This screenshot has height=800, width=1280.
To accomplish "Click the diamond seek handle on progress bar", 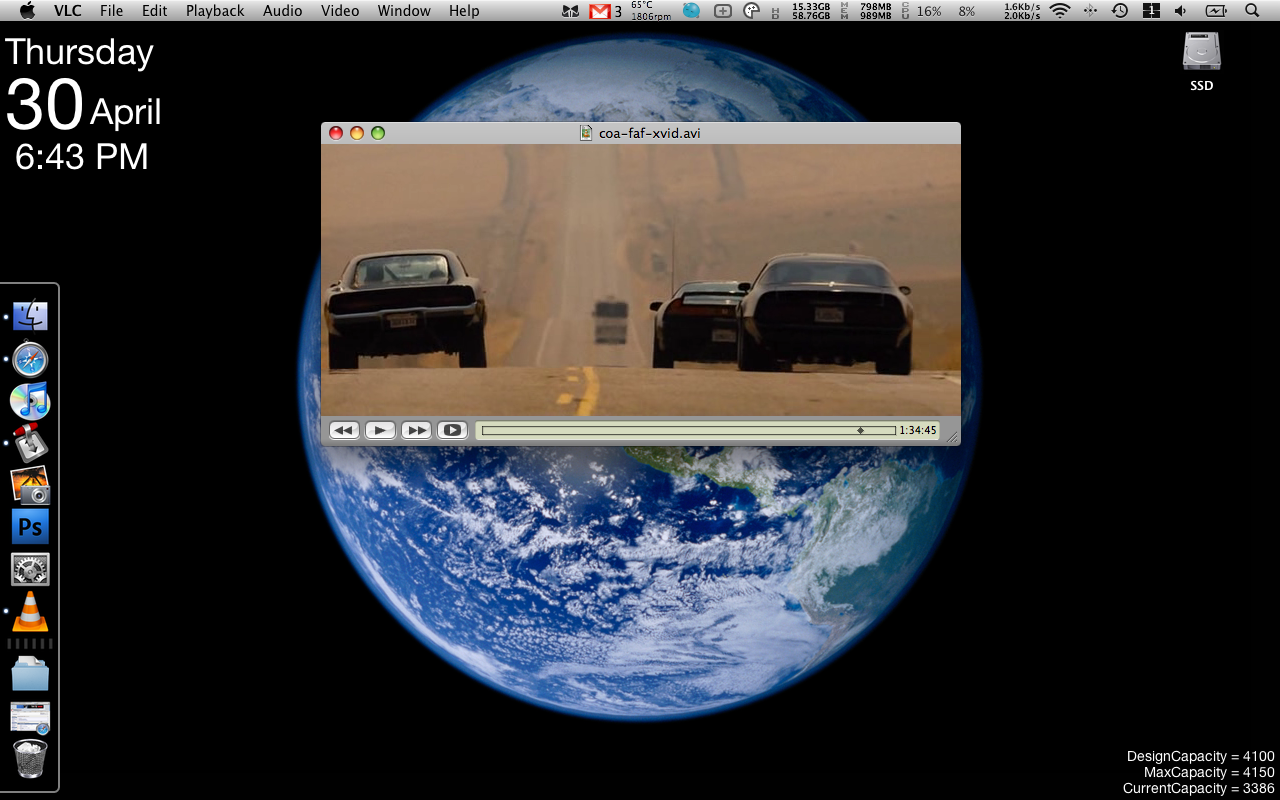I will point(860,431).
